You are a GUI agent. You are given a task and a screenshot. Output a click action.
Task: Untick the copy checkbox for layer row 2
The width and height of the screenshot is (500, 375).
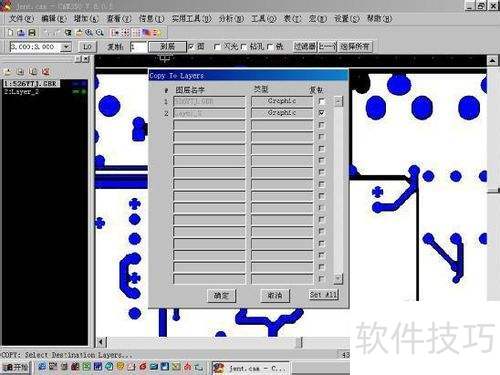(x=322, y=113)
